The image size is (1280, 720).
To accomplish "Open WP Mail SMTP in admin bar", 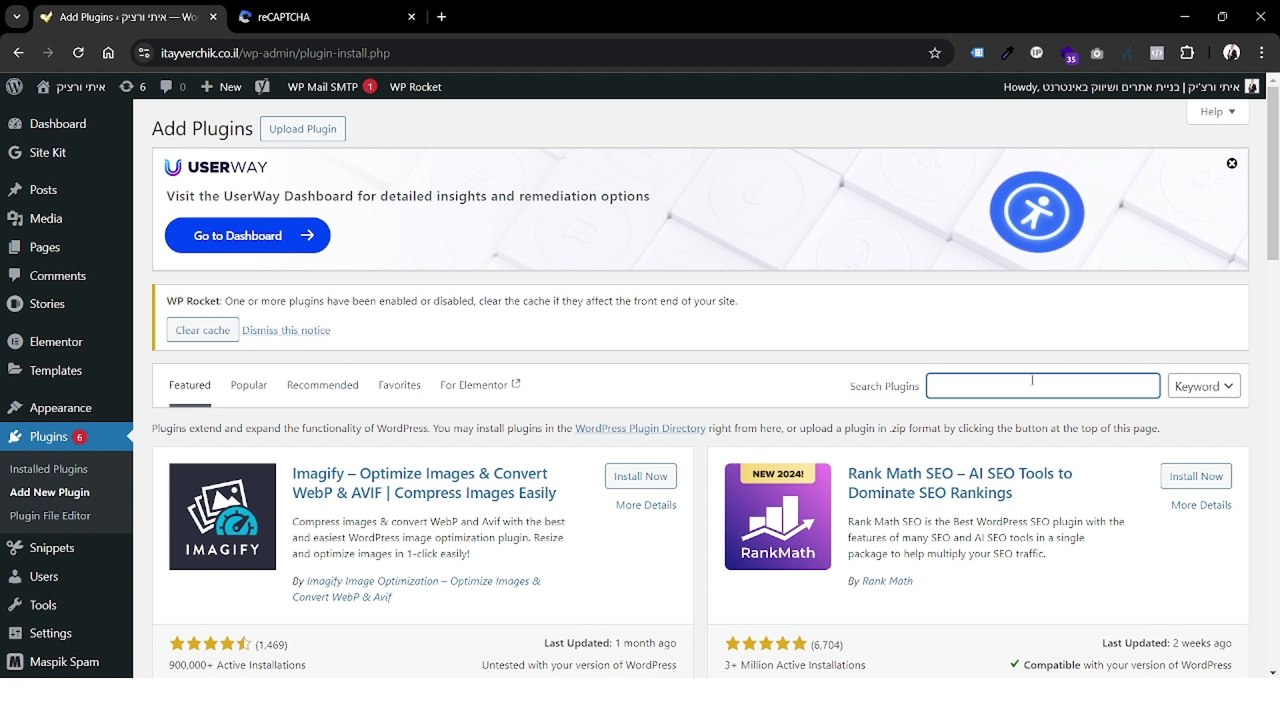I will [331, 87].
